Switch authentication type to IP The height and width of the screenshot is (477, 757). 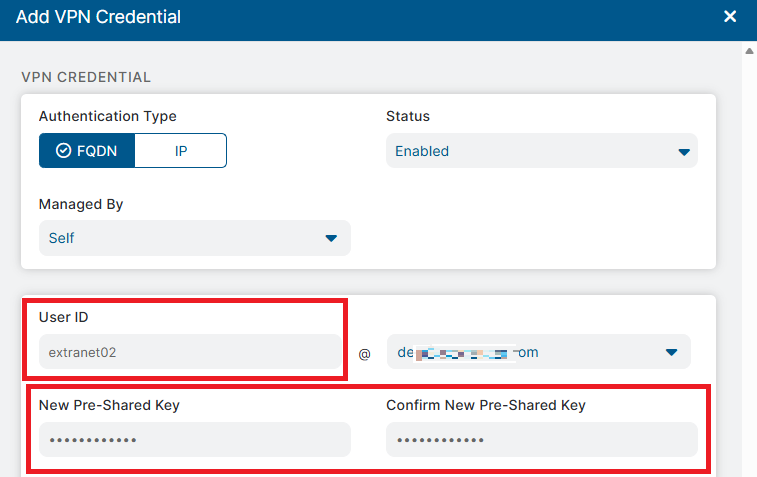tap(181, 151)
